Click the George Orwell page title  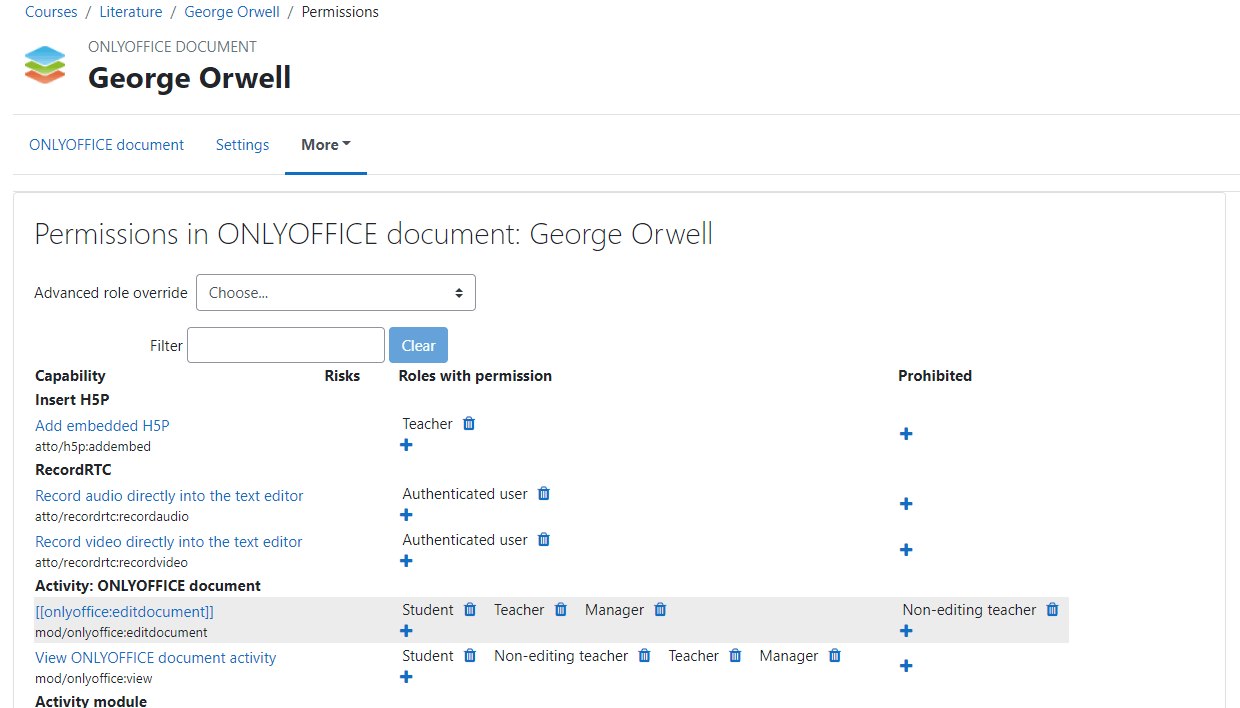[190, 78]
